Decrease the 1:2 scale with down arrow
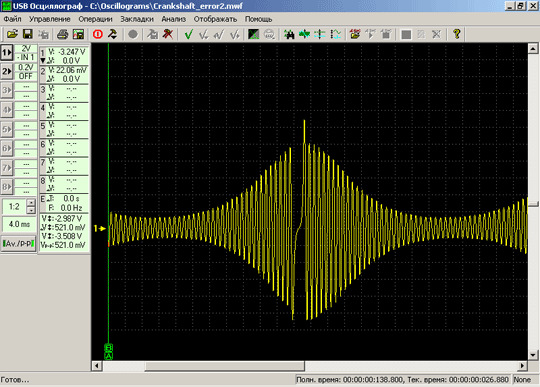This screenshot has height=387, width=540. click(31, 210)
